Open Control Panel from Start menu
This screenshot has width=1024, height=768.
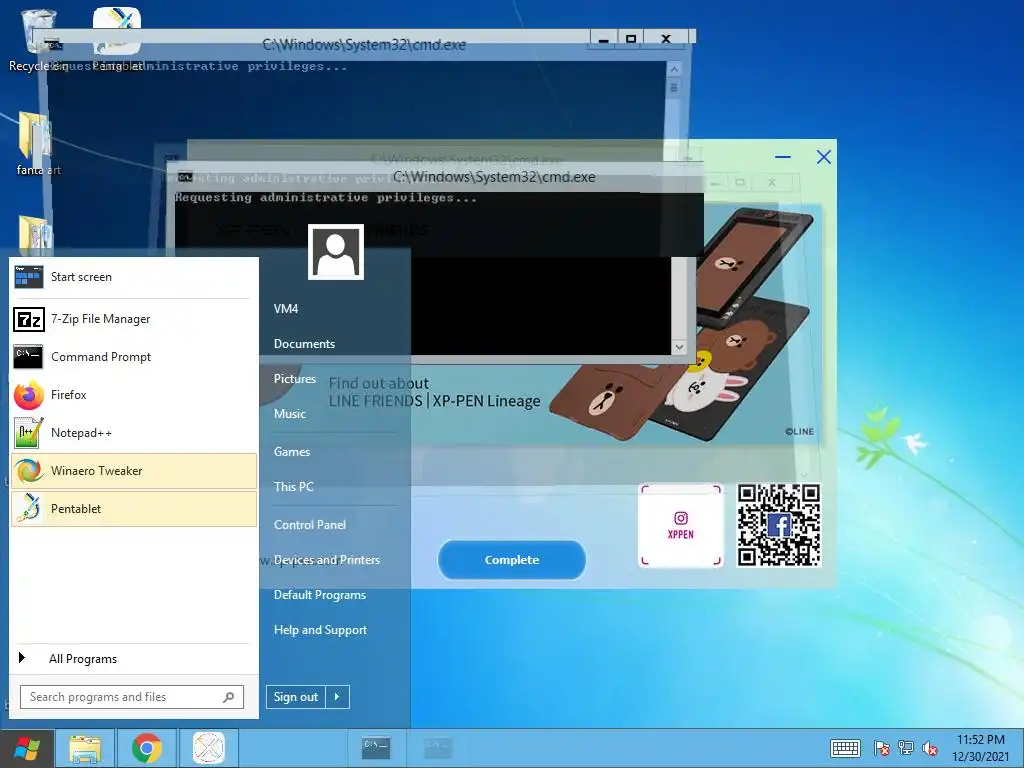pos(310,525)
